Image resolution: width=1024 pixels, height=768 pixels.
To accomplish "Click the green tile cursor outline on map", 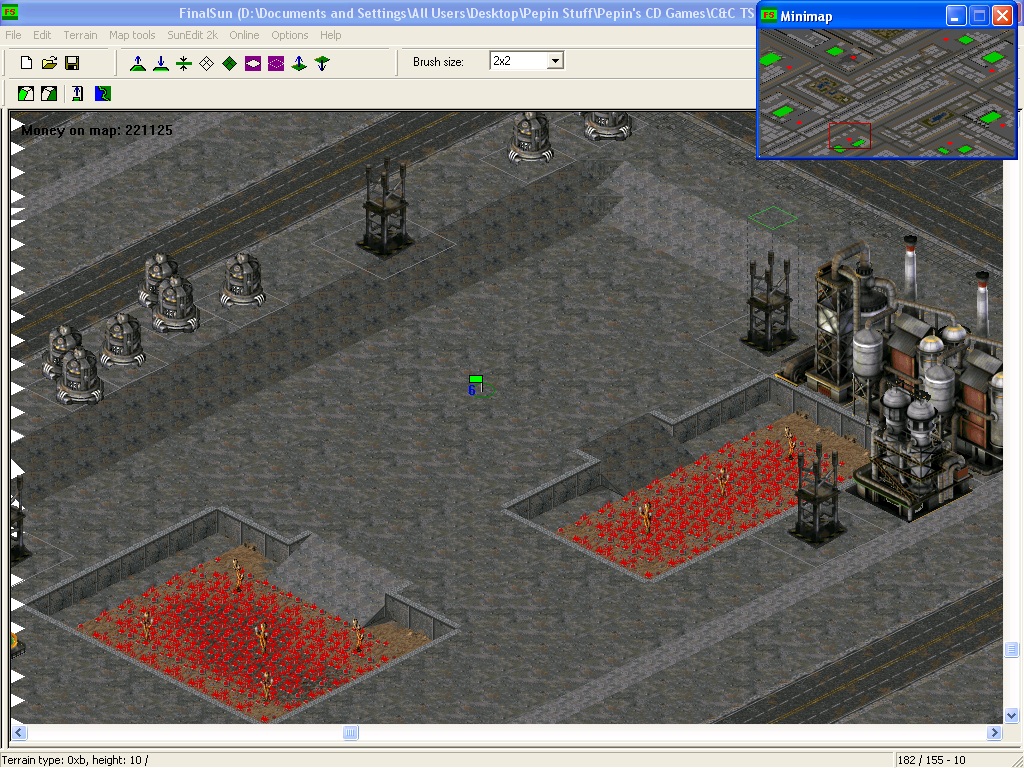I will tap(773, 218).
